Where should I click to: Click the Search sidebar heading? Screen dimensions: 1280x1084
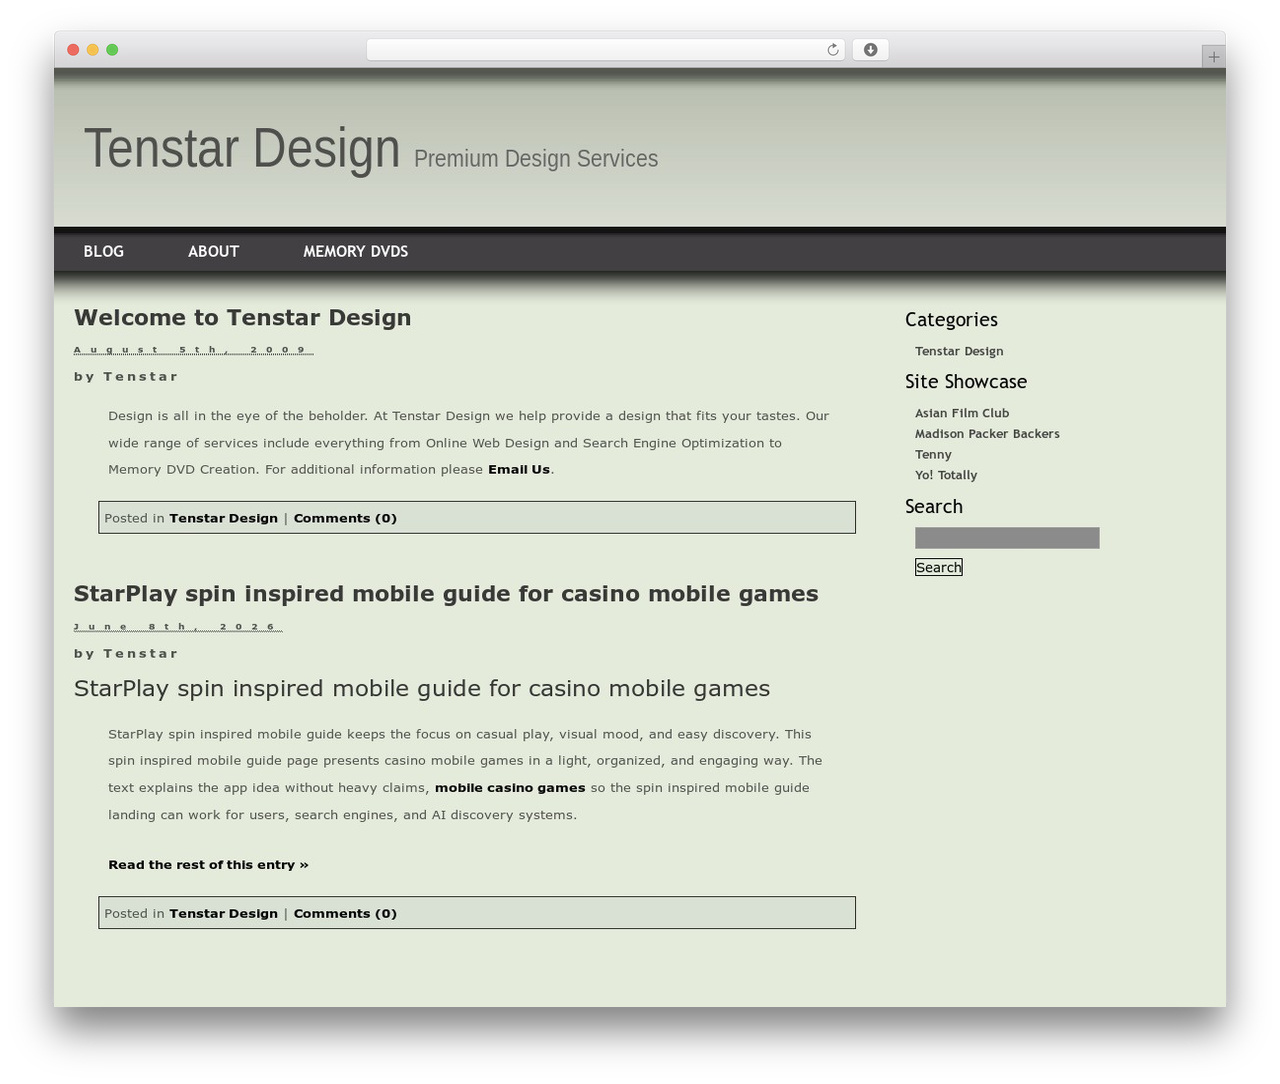[x=934, y=506]
